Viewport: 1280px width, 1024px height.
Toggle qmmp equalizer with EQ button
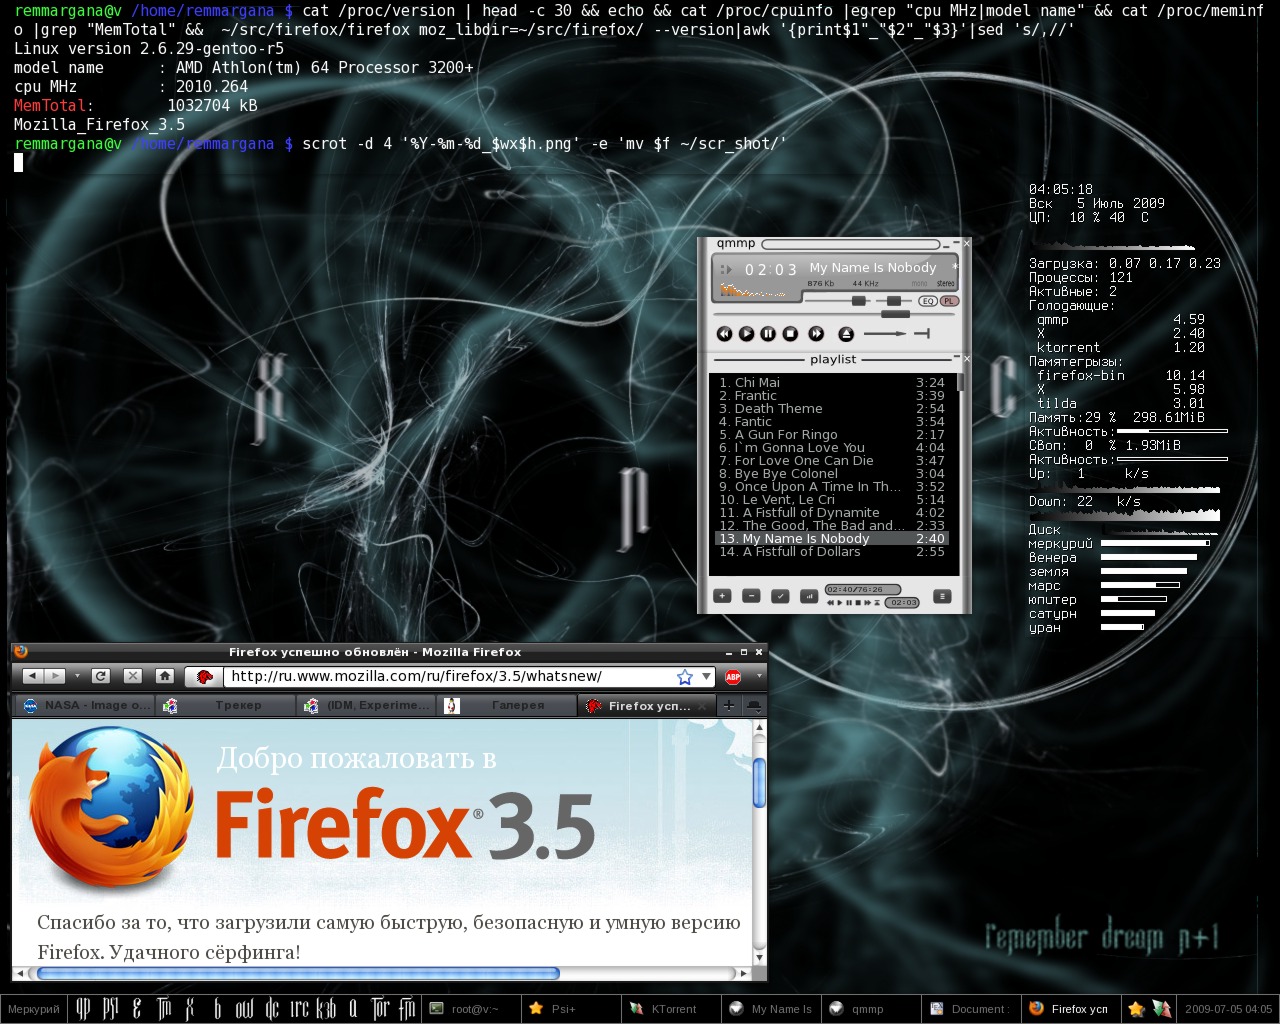tap(928, 301)
